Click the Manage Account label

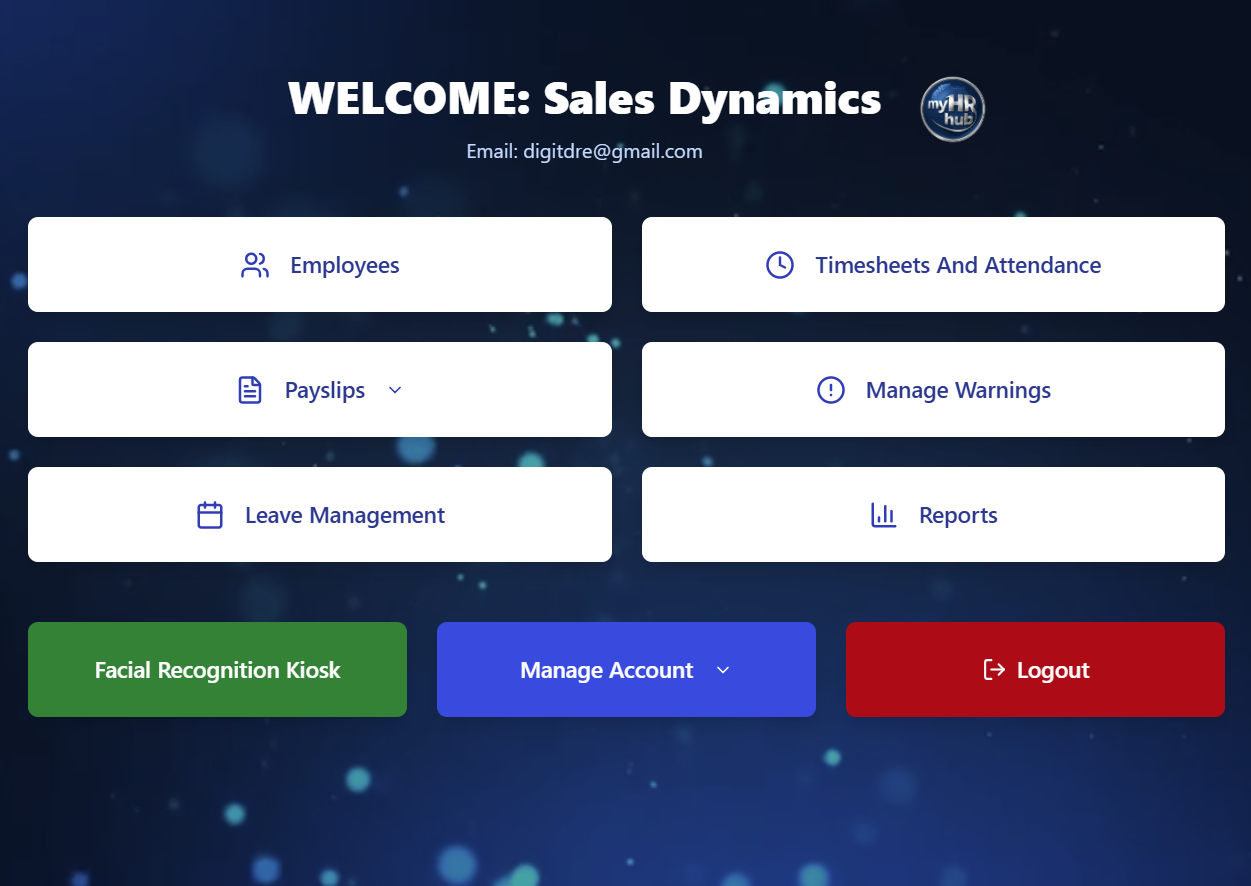607,670
